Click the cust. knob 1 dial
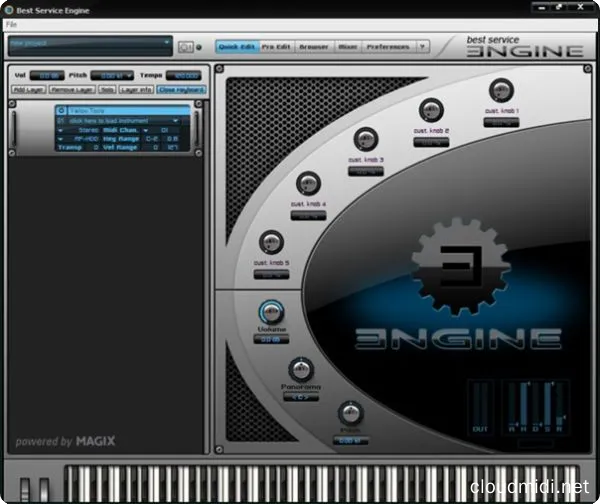This screenshot has width=600, height=504. [x=500, y=91]
